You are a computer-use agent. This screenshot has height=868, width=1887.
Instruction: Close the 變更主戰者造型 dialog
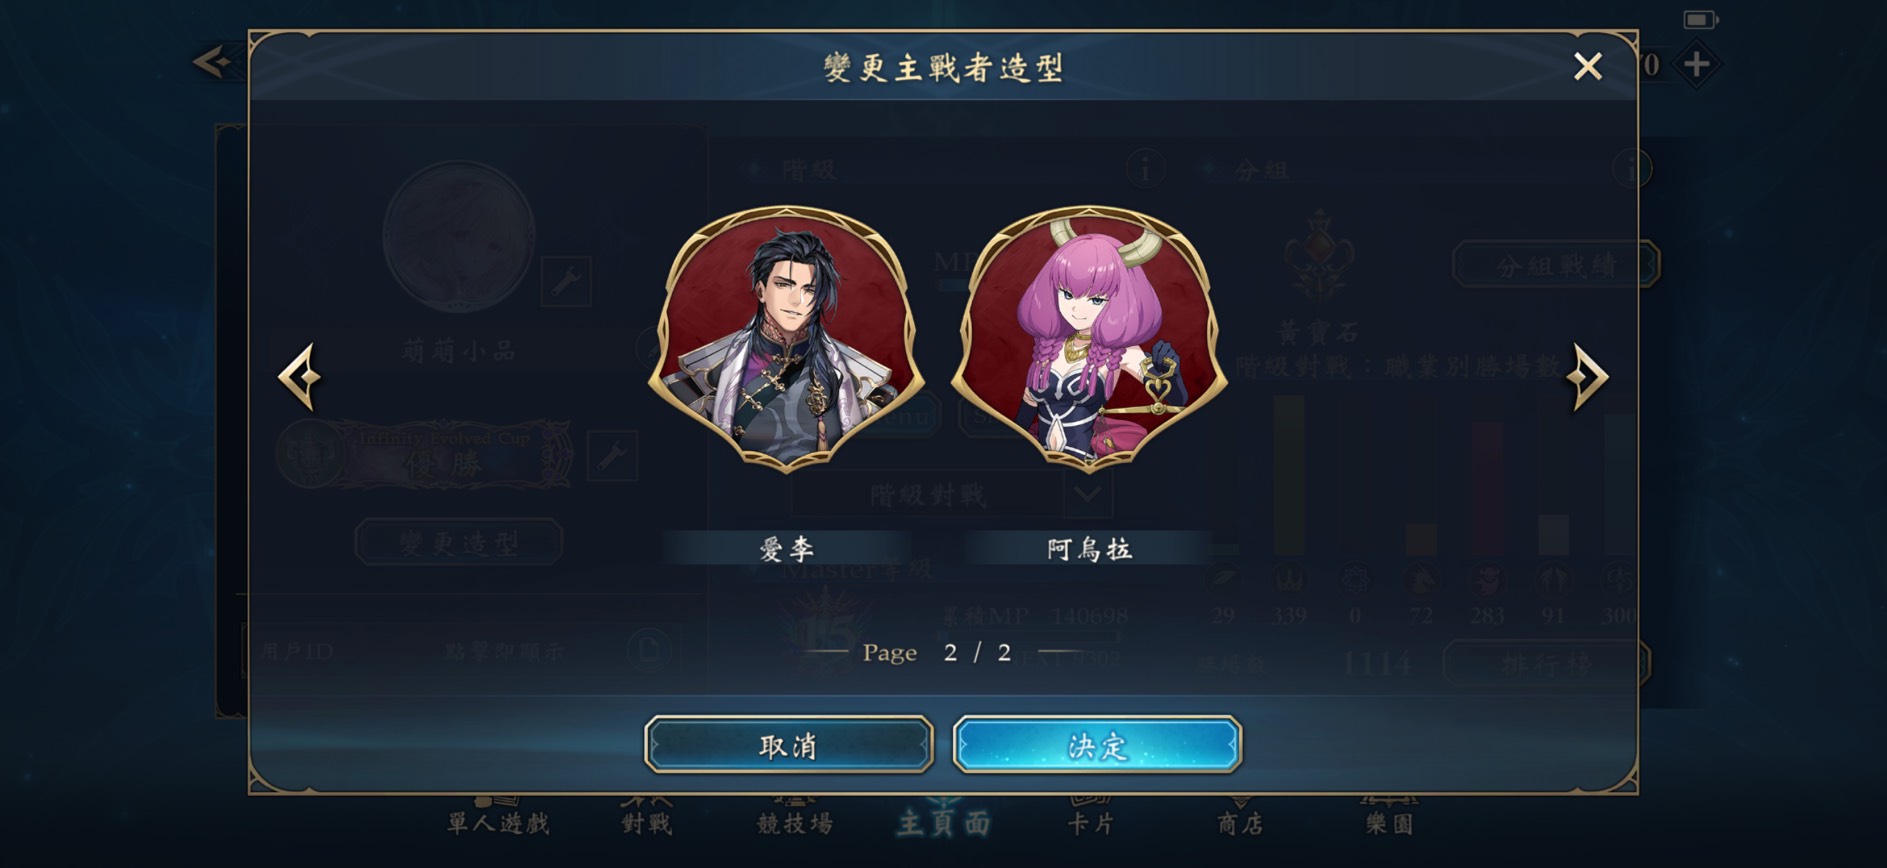tap(1587, 67)
